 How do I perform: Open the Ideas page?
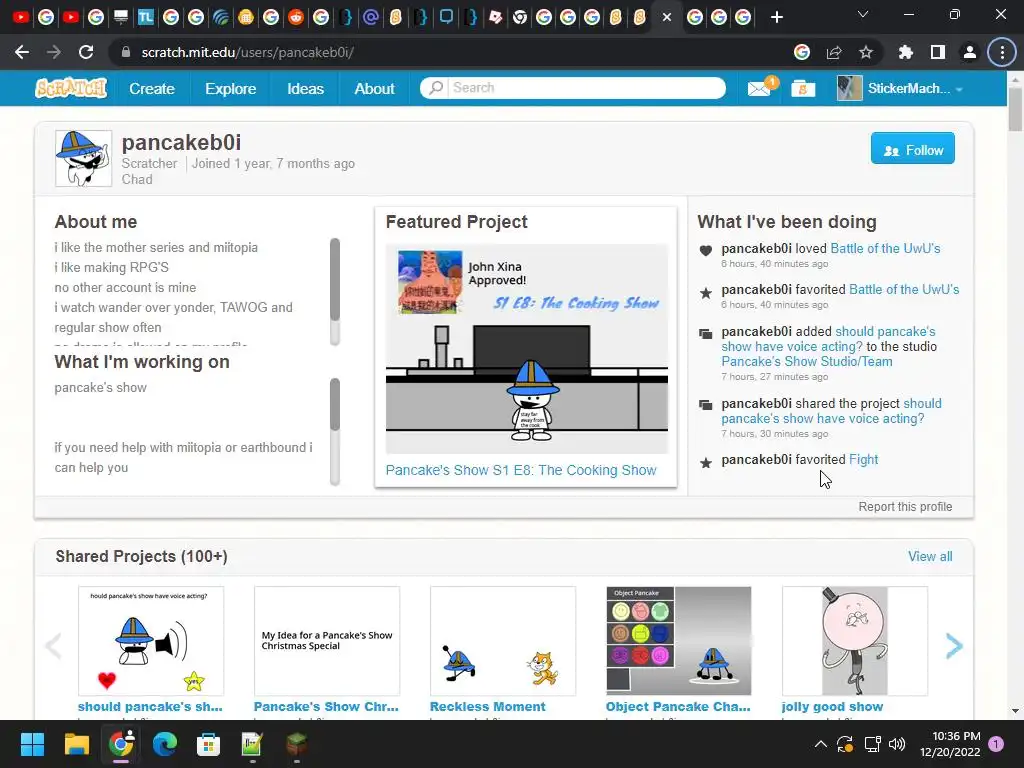306,88
